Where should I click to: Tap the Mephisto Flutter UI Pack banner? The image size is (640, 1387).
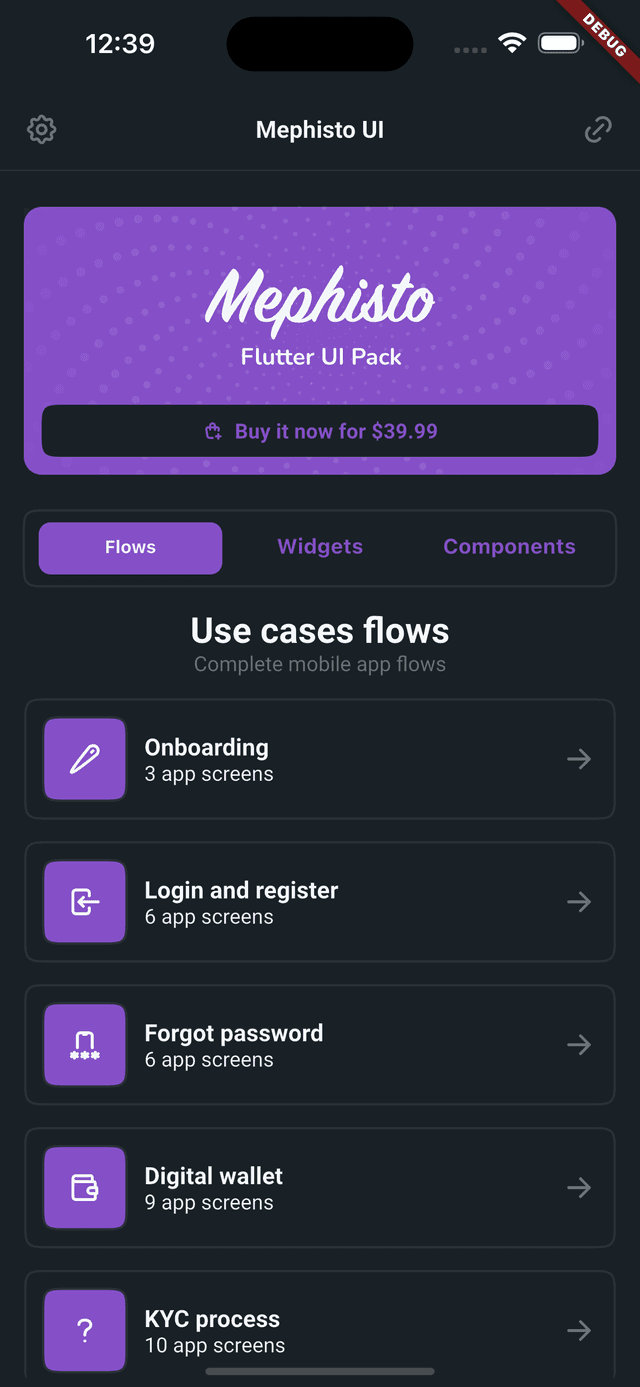320,341
